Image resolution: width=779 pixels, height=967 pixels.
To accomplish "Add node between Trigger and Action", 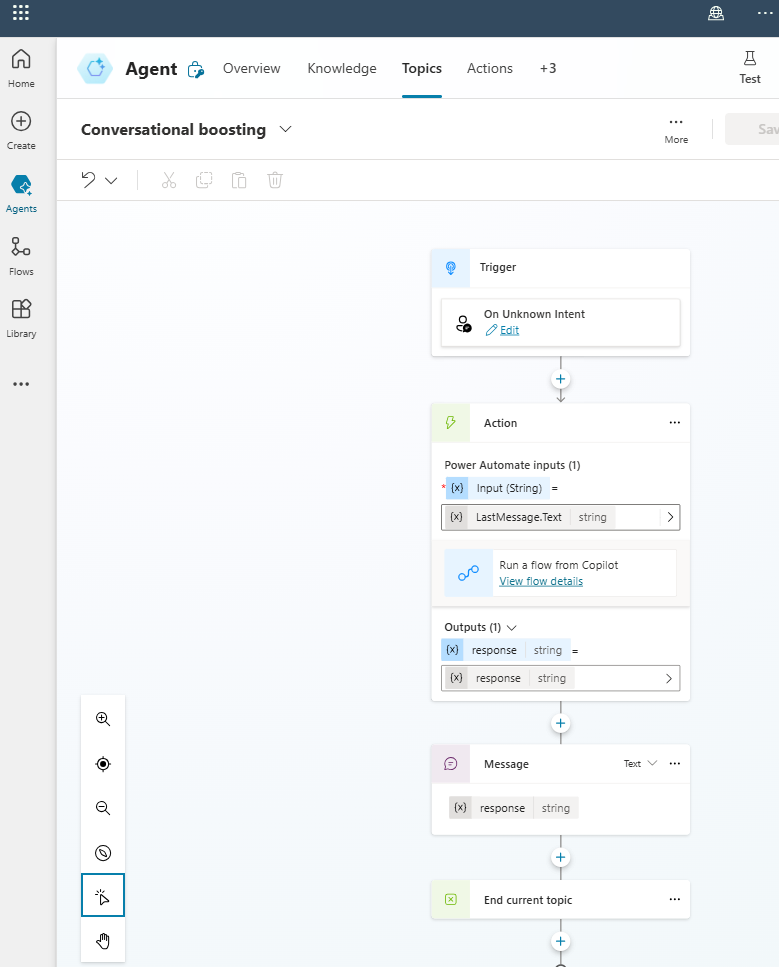I will (560, 379).
